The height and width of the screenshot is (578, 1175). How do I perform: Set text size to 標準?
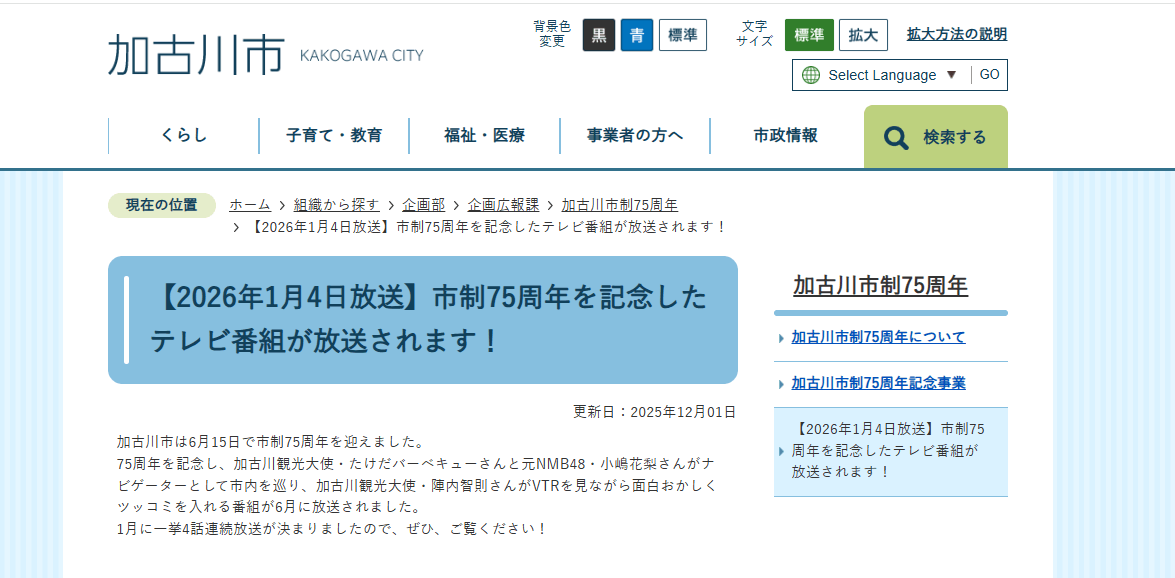click(808, 35)
